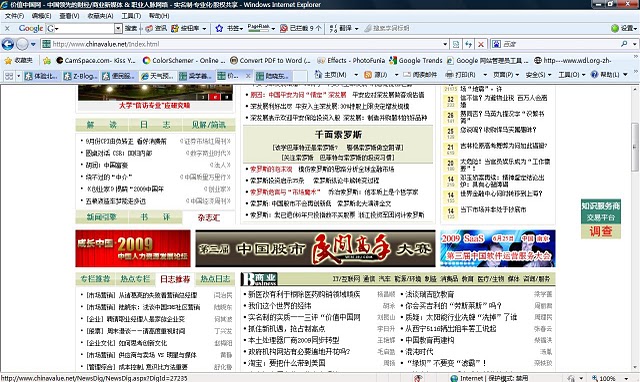Select the 热点日志 page tab
Image resolution: width=640 pixels, height=382 pixels.
(215, 279)
